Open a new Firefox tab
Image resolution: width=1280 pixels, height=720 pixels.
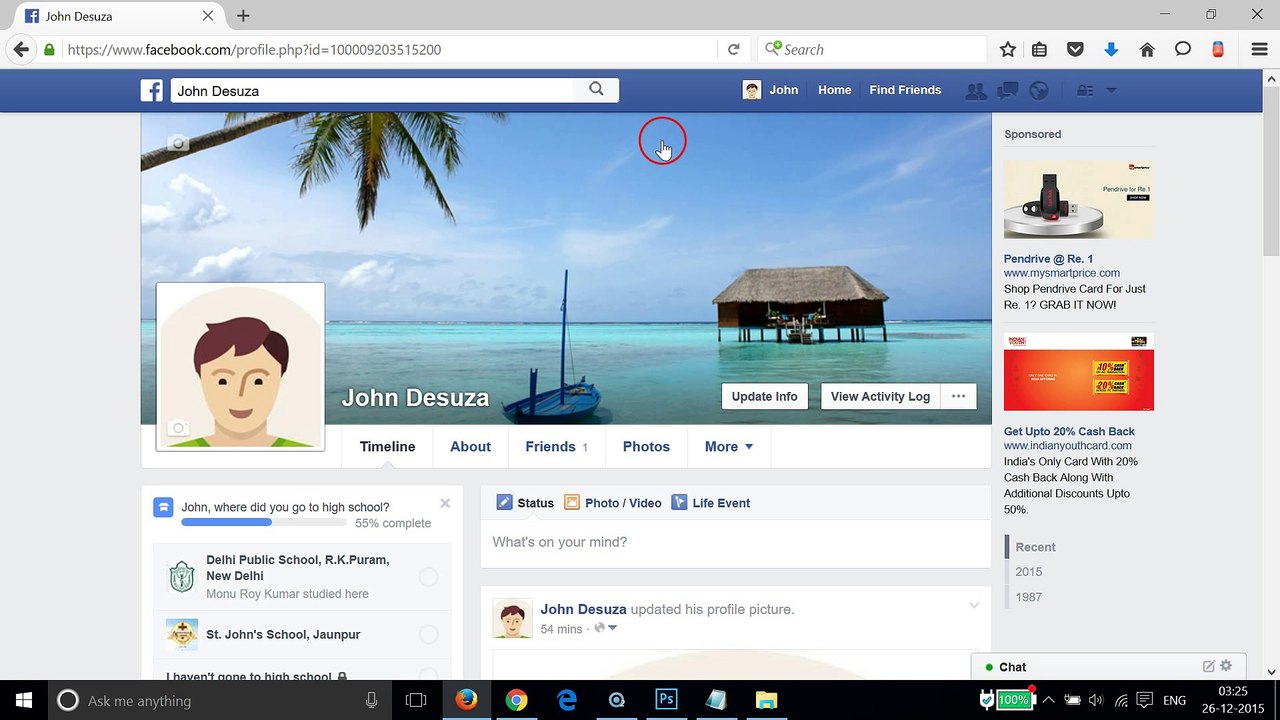[x=243, y=16]
